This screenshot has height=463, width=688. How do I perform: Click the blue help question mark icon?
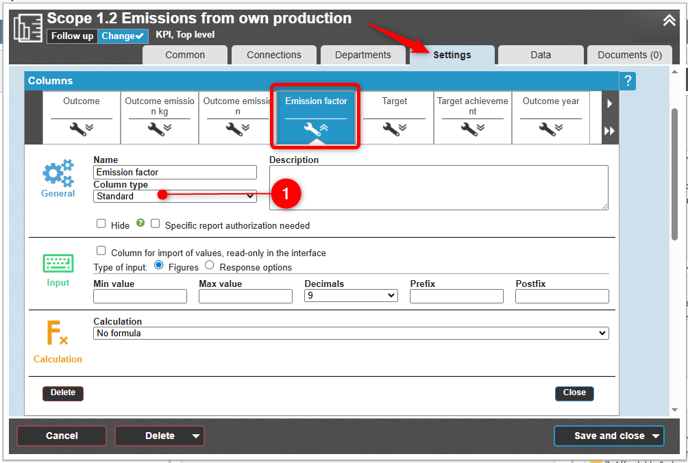(628, 81)
